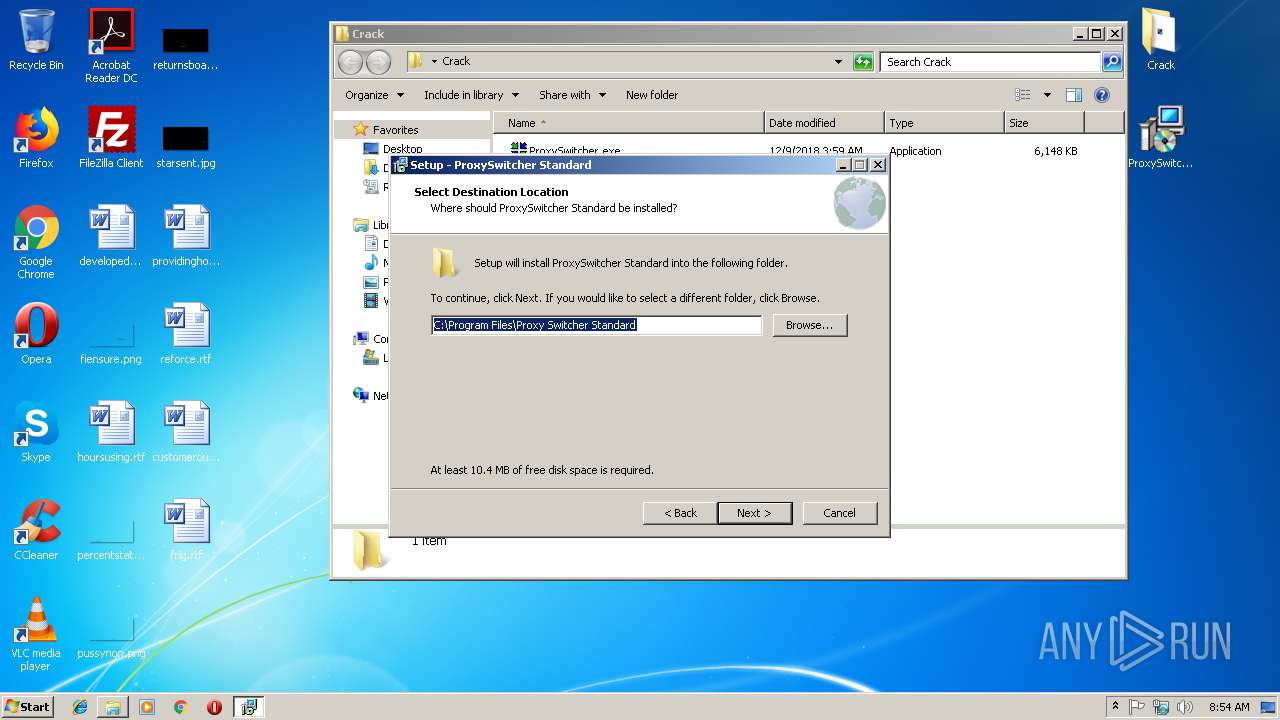The height and width of the screenshot is (720, 1280).
Task: Select hoursusing.rtf desktop document
Action: [x=111, y=432]
